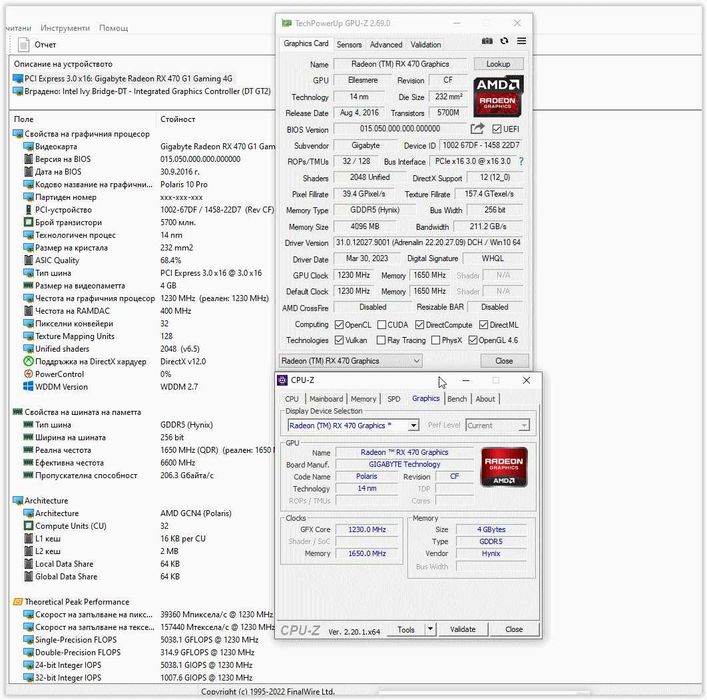This screenshot has width=707, height=700.
Task: Toggle the DirectML checkbox
Action: 484,325
